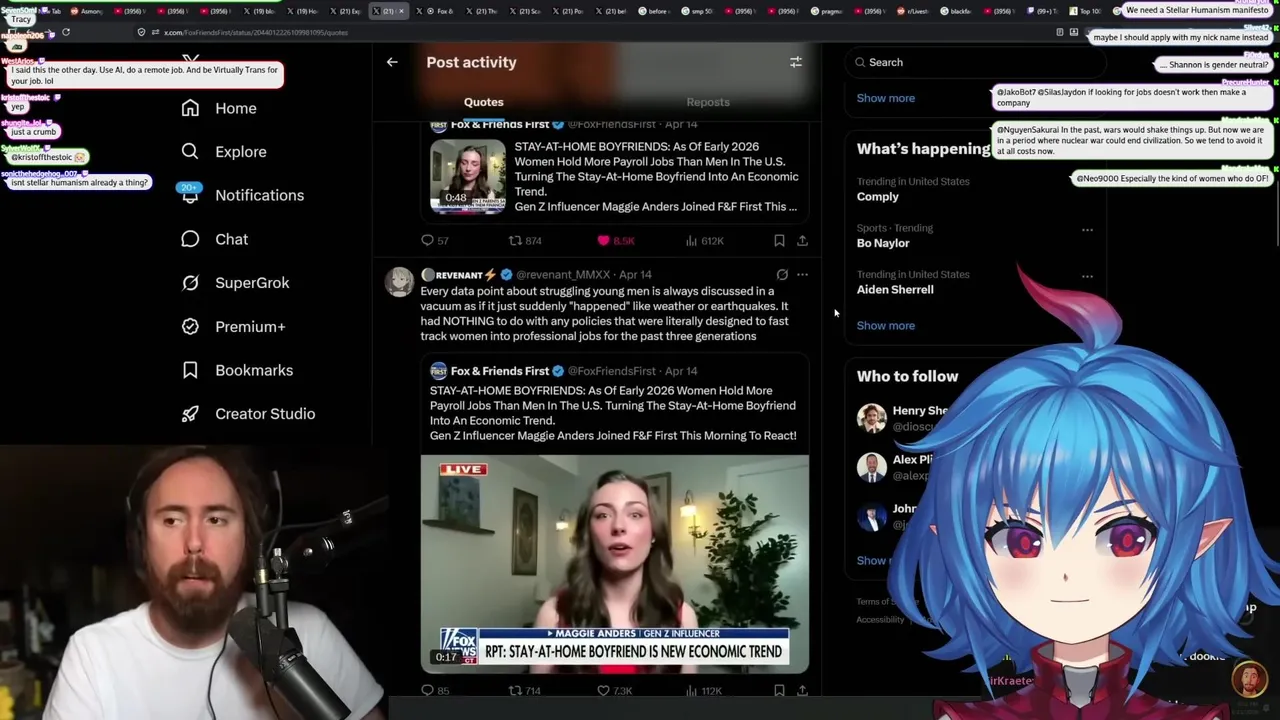Open REVENANT profile avatar
The height and width of the screenshot is (720, 1280).
tap(399, 282)
